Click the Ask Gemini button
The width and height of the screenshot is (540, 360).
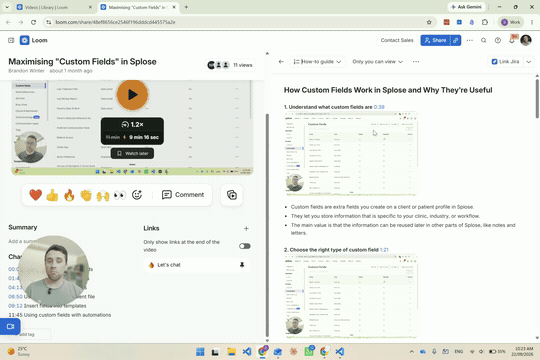(467, 7)
